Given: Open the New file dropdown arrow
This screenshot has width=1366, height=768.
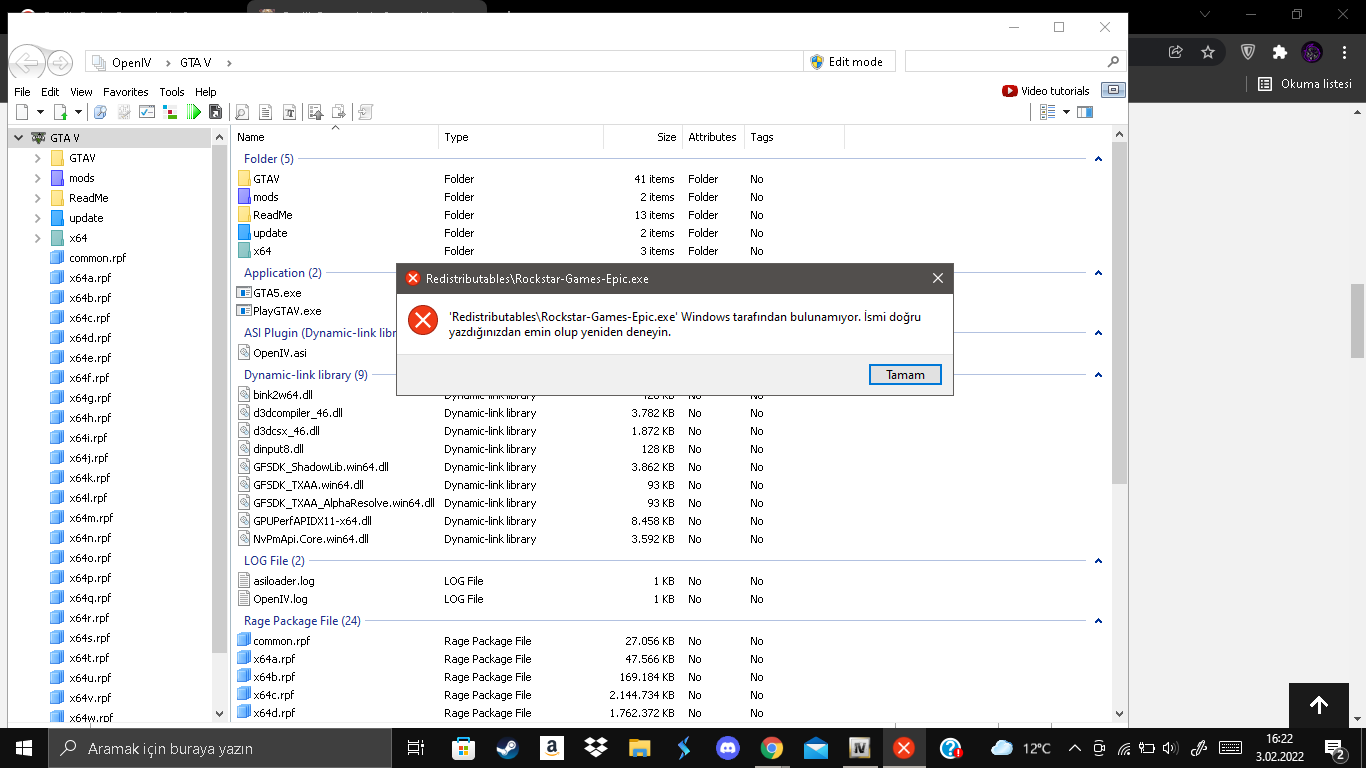Looking at the screenshot, I should pos(38,112).
